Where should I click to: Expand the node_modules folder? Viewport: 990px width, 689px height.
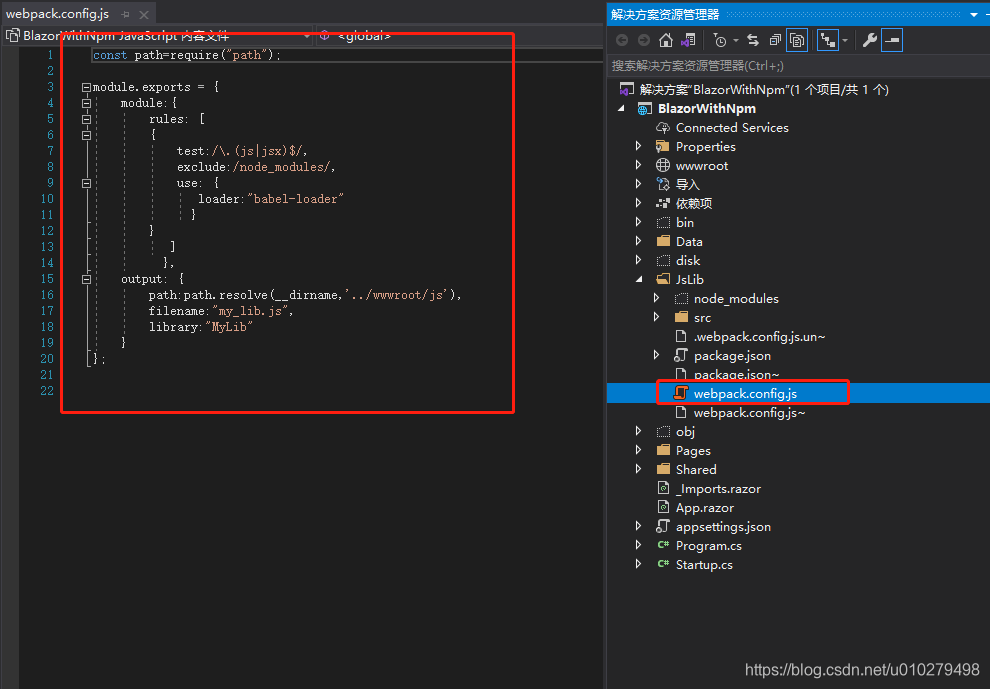[657, 298]
